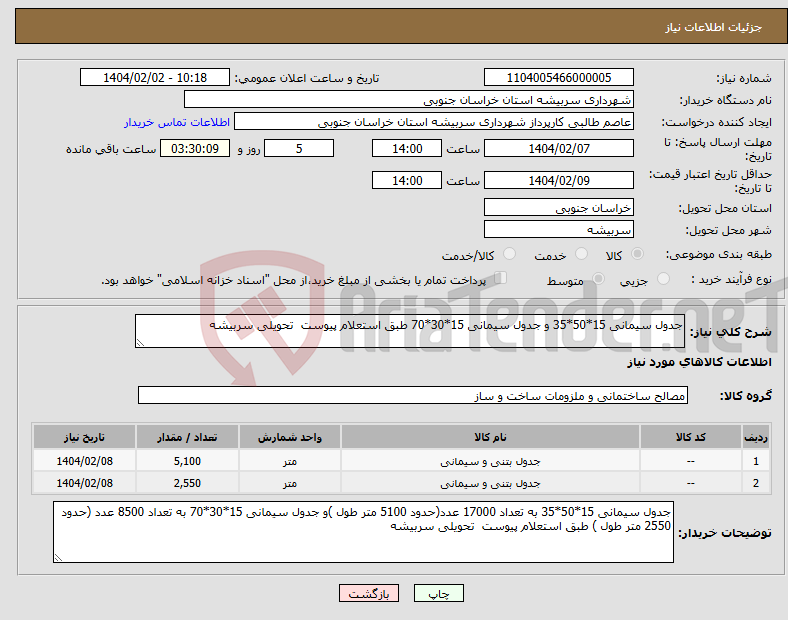Click the delivery city field سربیشه
The image size is (788, 620).
558,230
